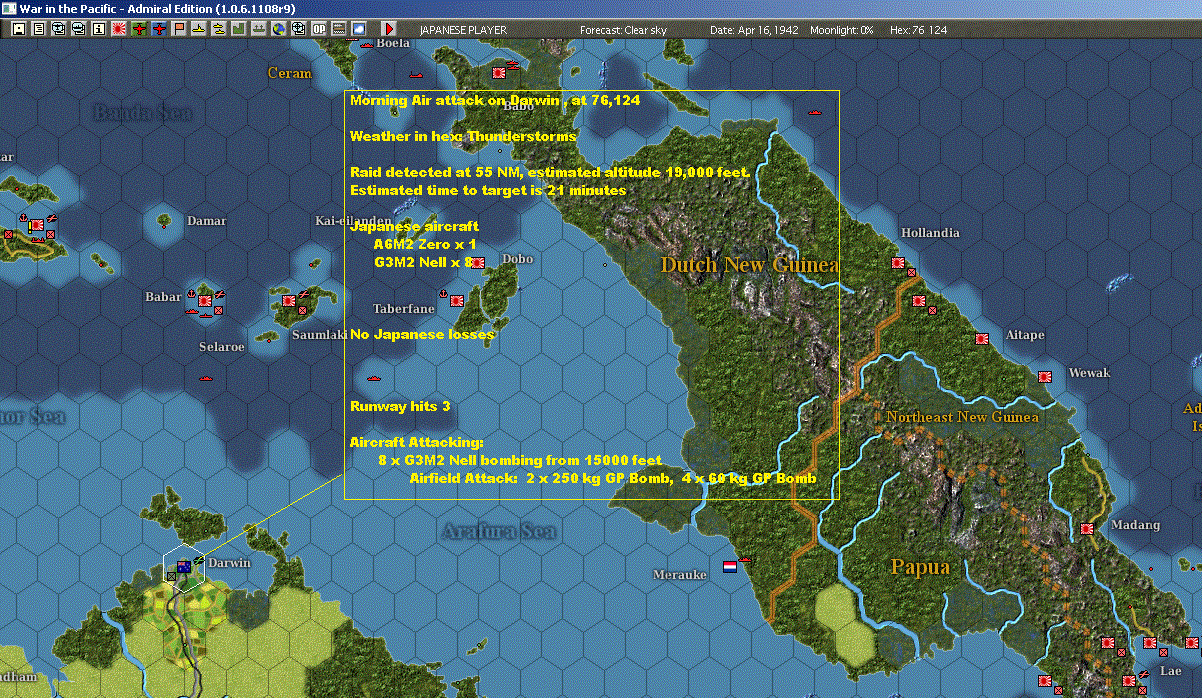Click the OP toolbar button

pos(319,29)
